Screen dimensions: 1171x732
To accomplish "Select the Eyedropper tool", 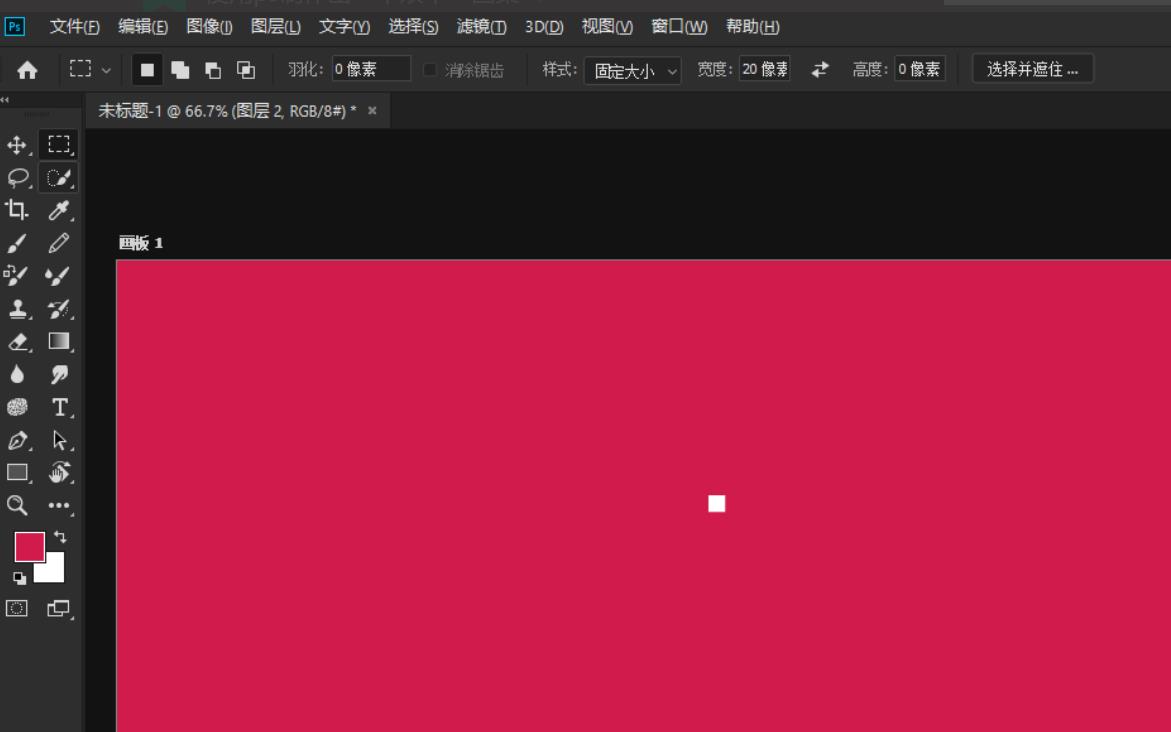I will tap(58, 210).
